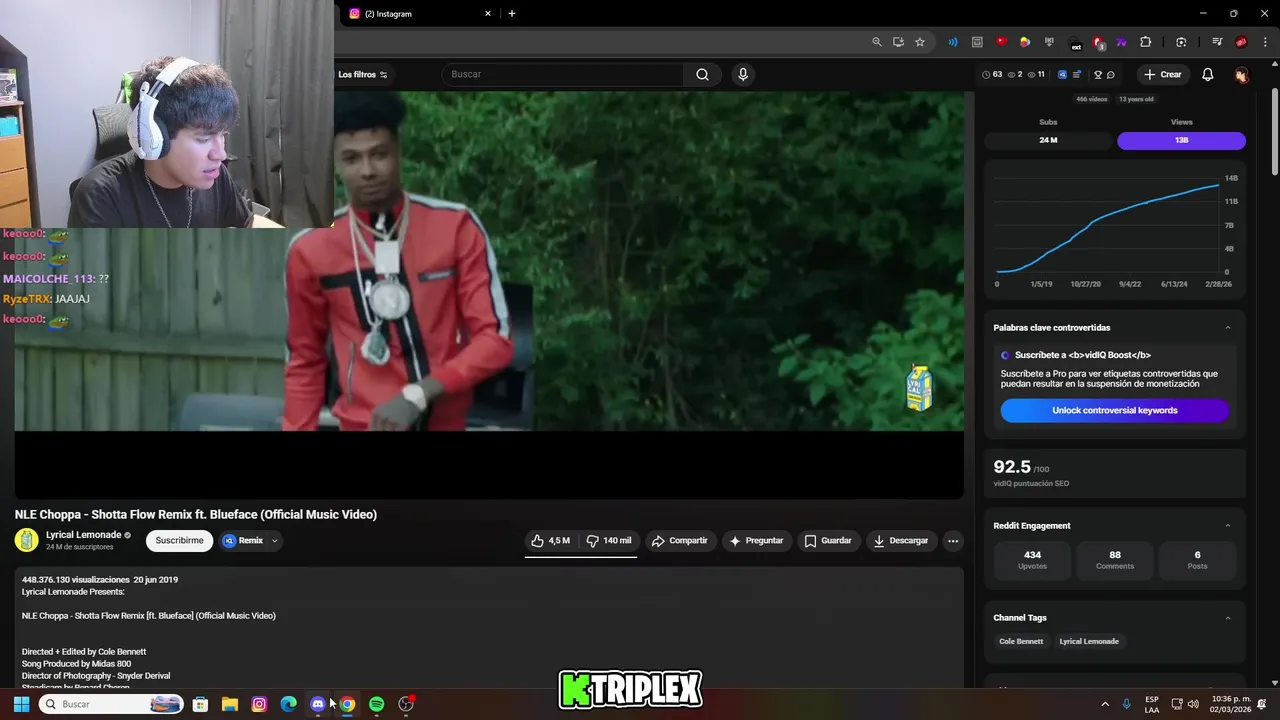The width and height of the screenshot is (1280, 720).
Task: Click the Lyrical Lemonade watermark on the video
Action: click(919, 388)
